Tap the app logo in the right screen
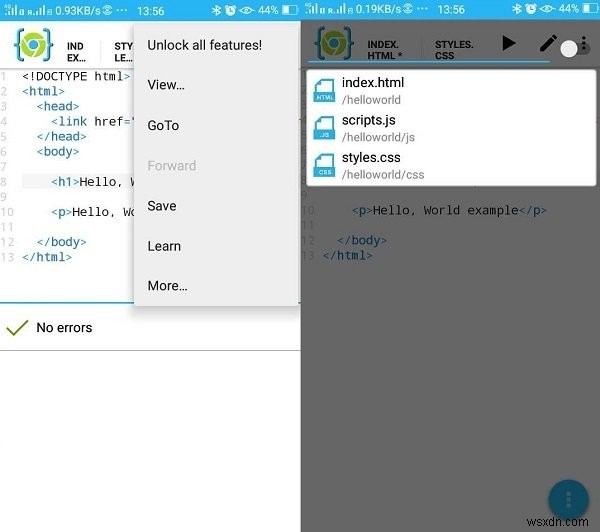 coord(334,43)
